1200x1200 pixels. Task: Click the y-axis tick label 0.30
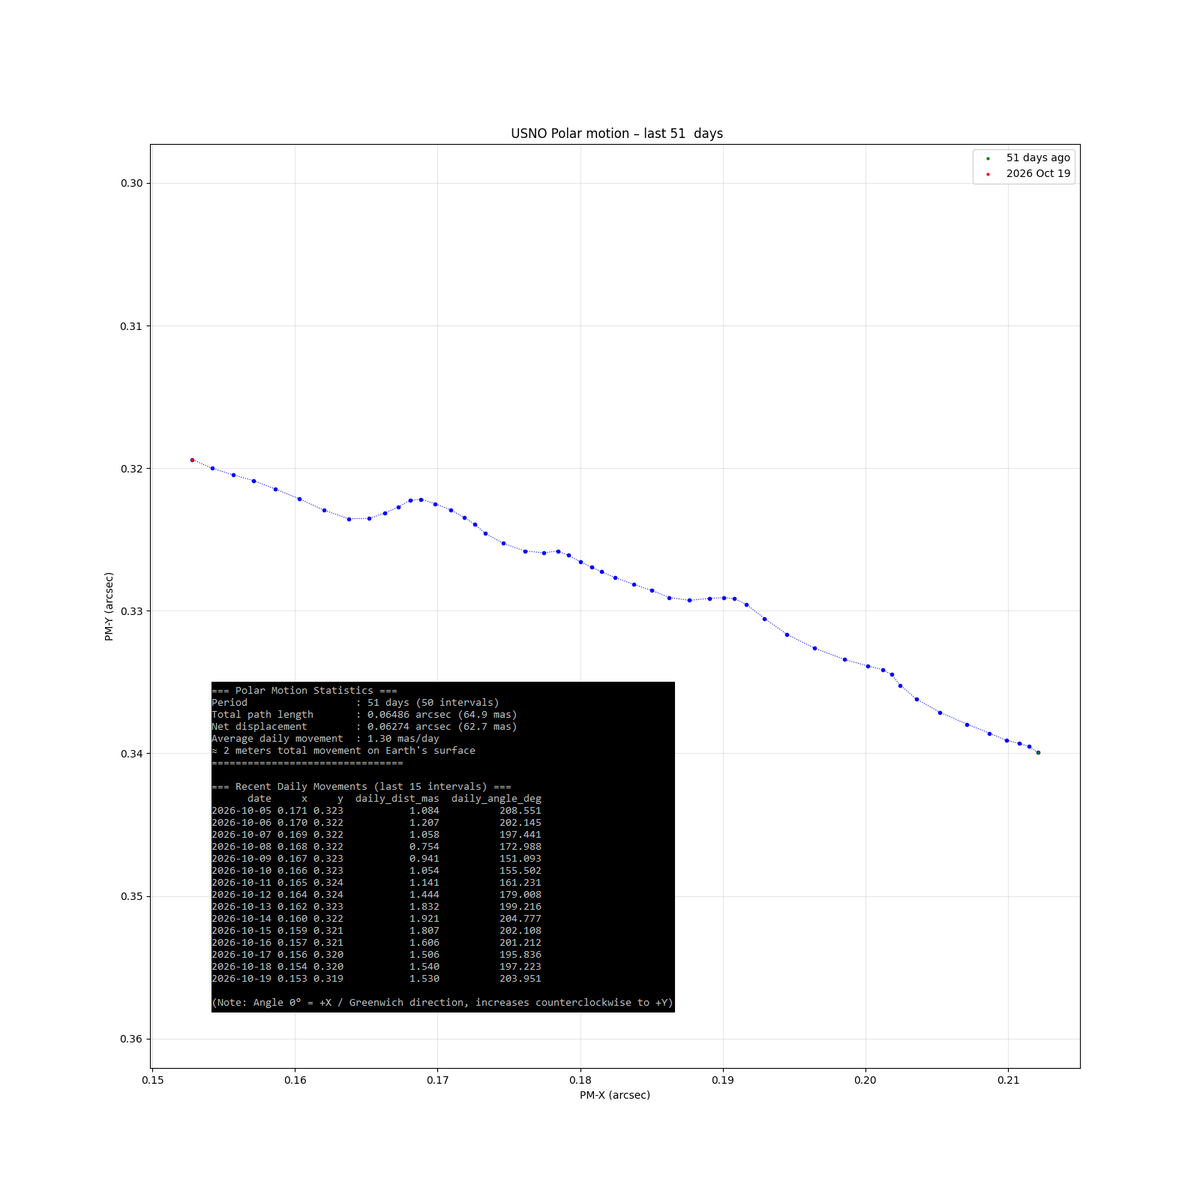tap(131, 183)
